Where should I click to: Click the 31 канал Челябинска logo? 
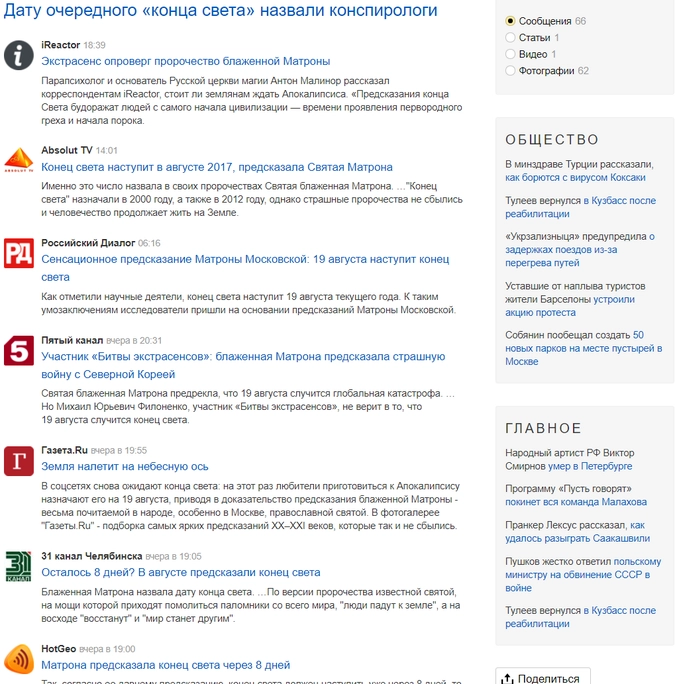tap(19, 566)
